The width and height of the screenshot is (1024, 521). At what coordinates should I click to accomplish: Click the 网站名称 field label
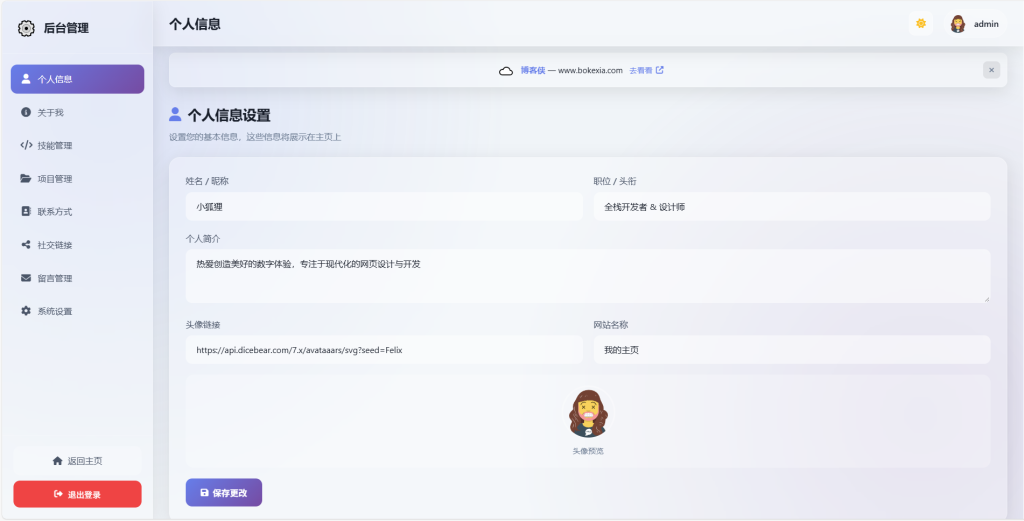(x=611, y=324)
